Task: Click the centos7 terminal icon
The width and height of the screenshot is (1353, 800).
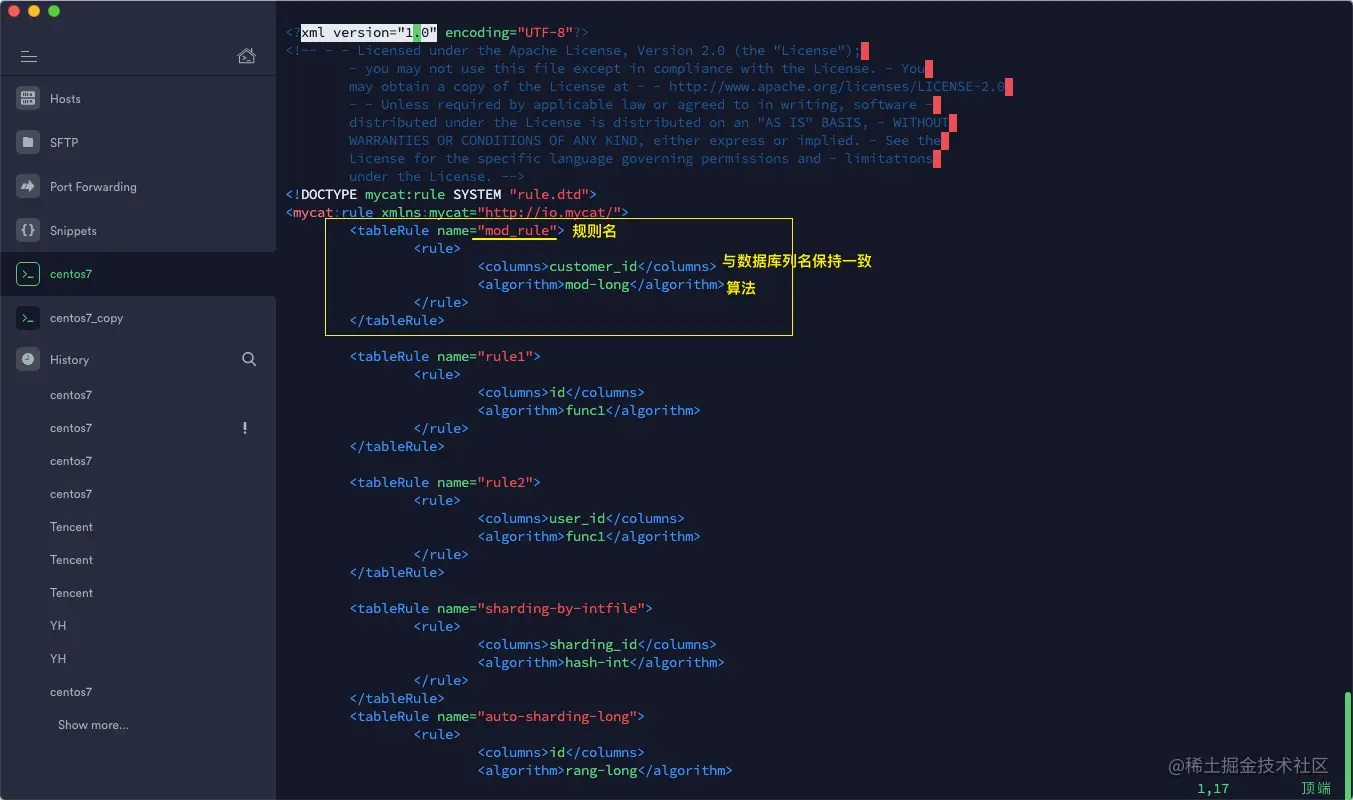Action: click(x=28, y=274)
